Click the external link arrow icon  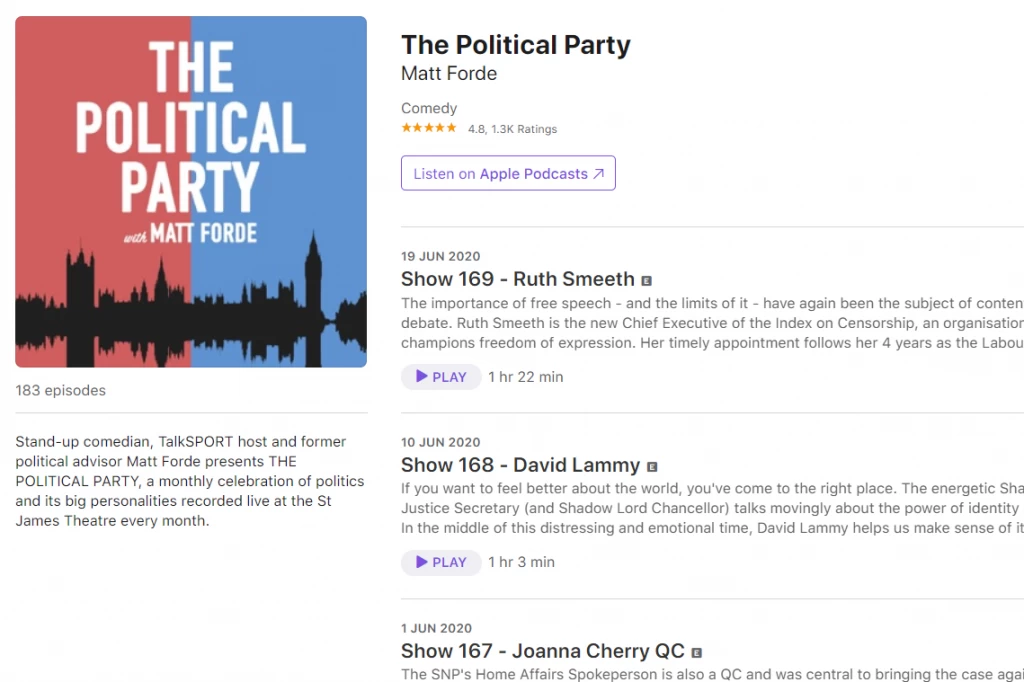click(599, 173)
